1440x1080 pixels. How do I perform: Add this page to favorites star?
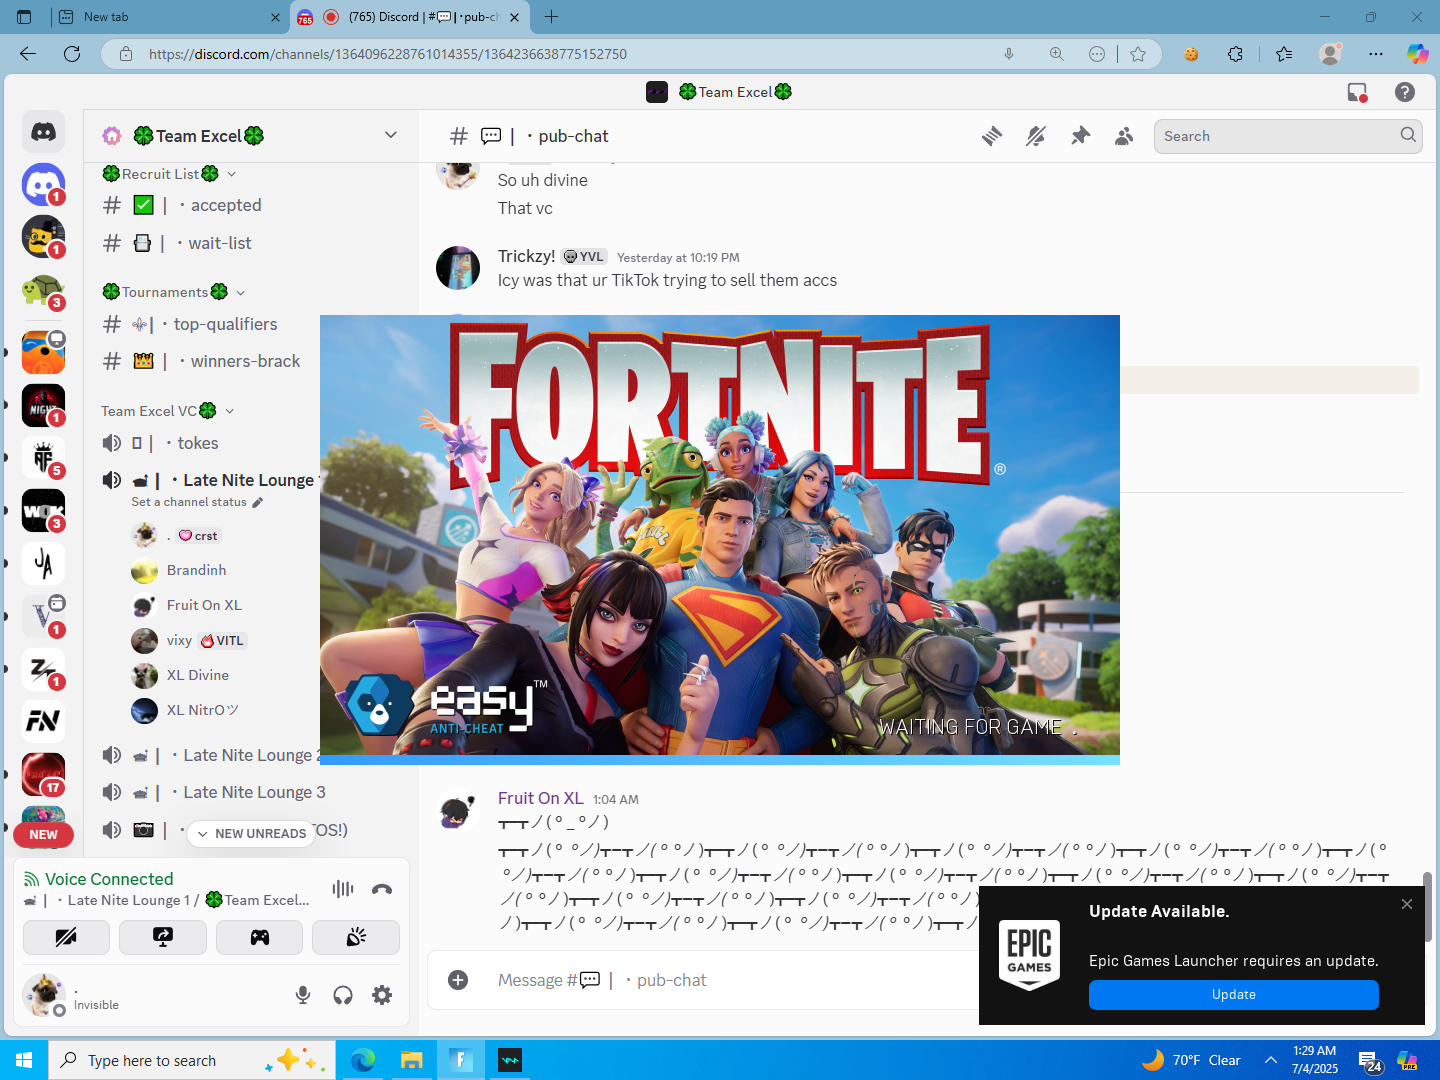[x=1138, y=54]
